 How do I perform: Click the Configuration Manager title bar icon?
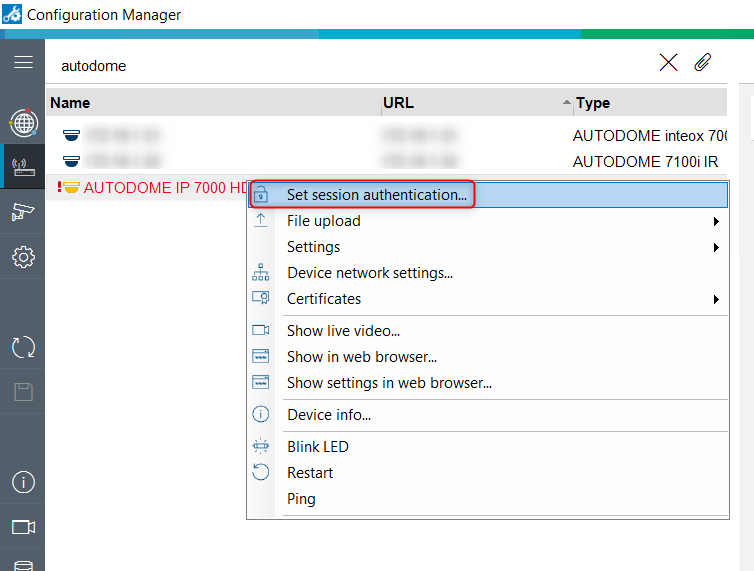12,14
